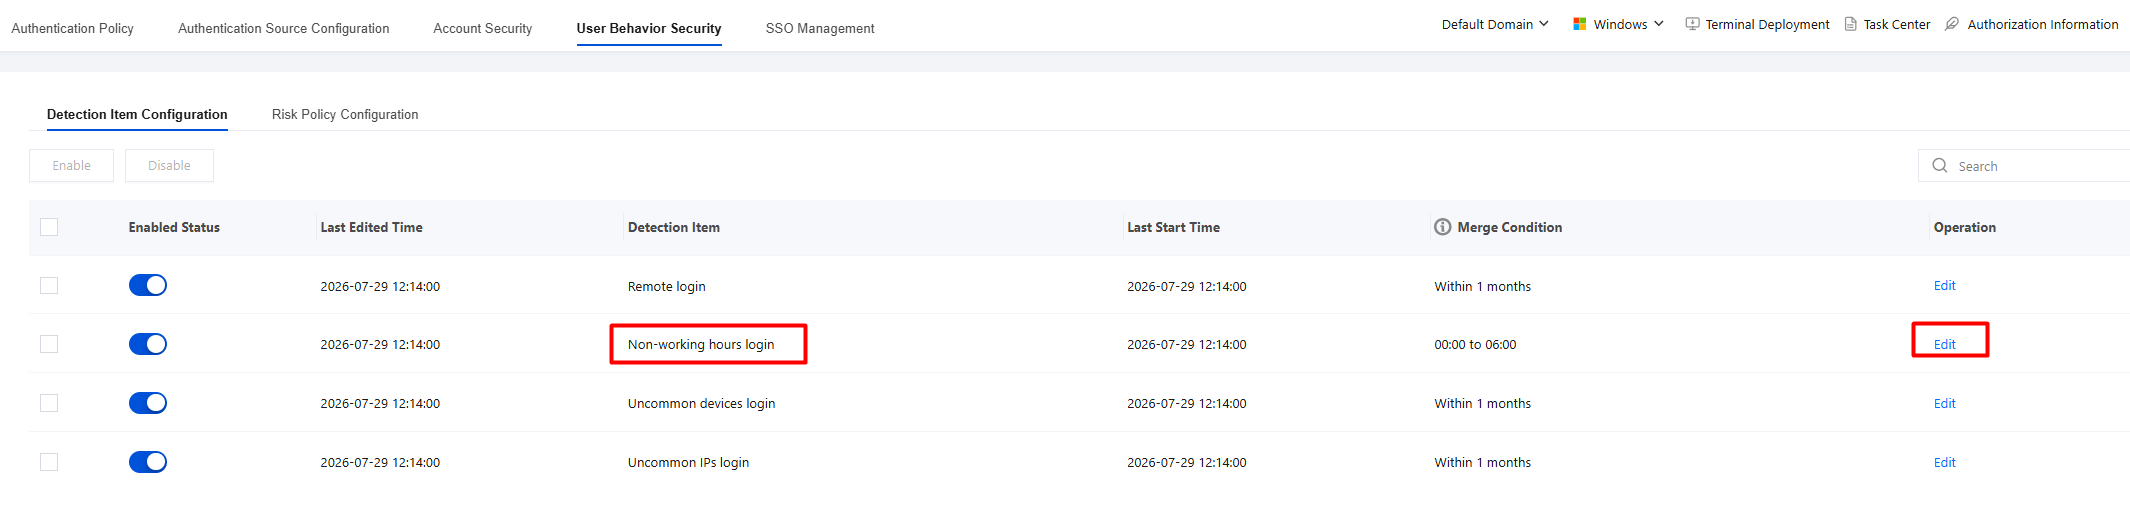Edit the Non-working hours login item
The height and width of the screenshot is (517, 2130).
(1945, 344)
